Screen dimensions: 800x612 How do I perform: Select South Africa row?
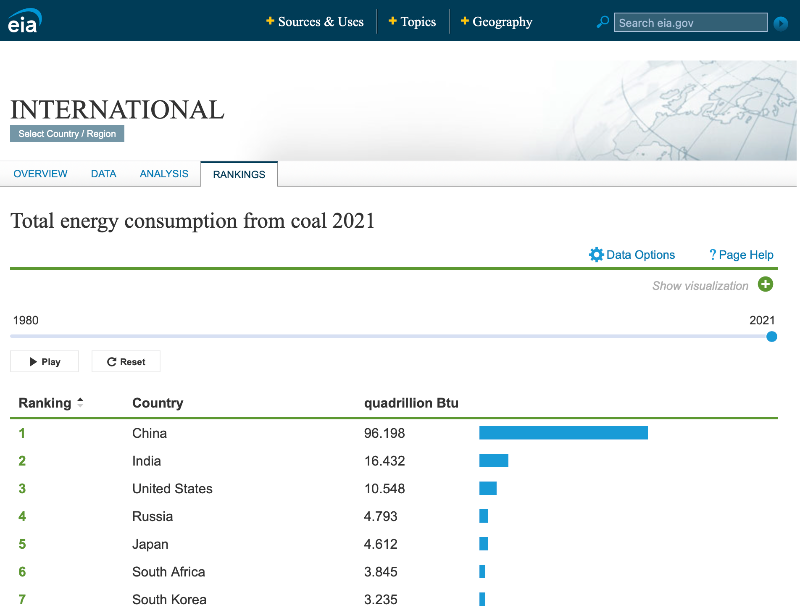tap(394, 572)
